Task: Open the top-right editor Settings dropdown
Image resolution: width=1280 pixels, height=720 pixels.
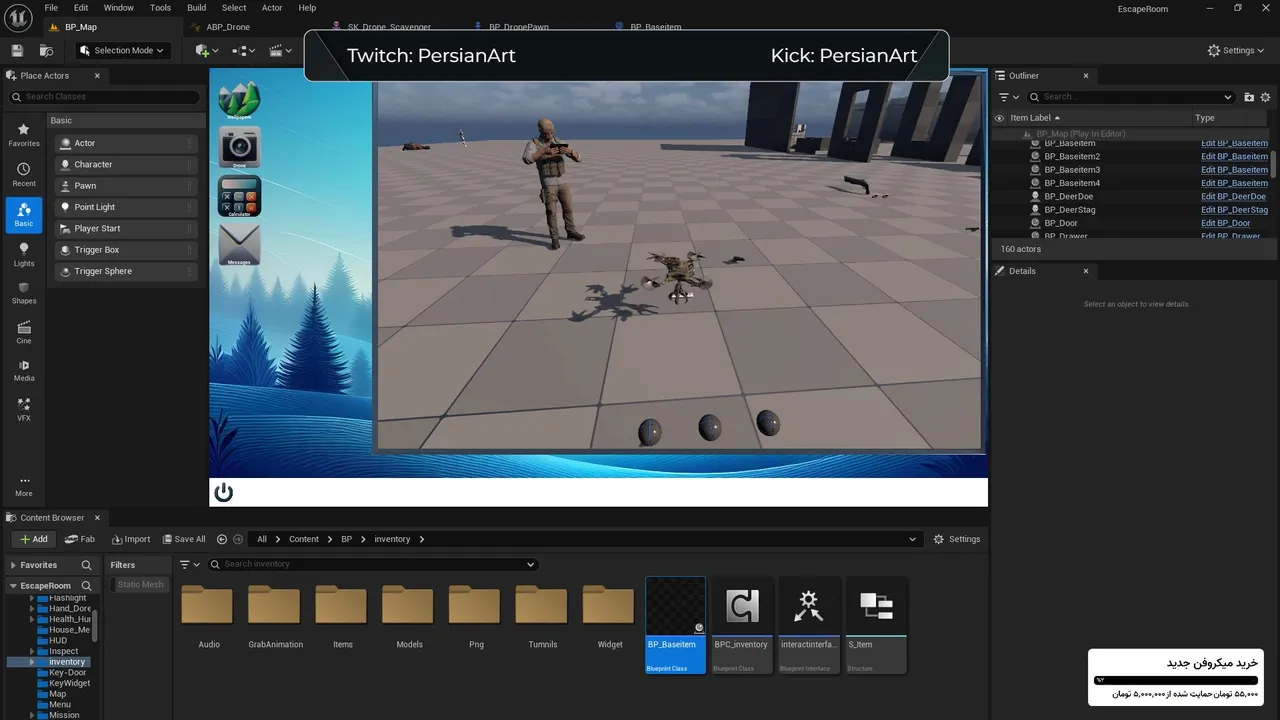Action: (x=1237, y=50)
